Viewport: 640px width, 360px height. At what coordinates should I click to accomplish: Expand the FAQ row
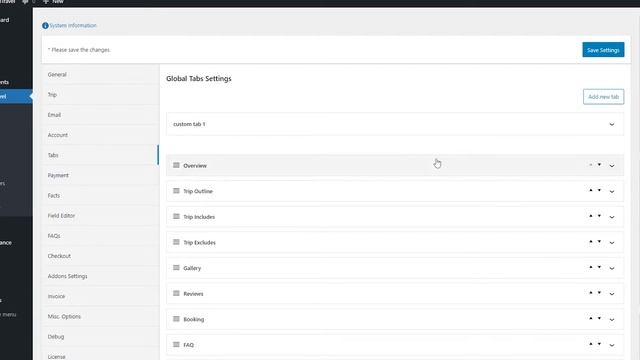[x=611, y=345]
